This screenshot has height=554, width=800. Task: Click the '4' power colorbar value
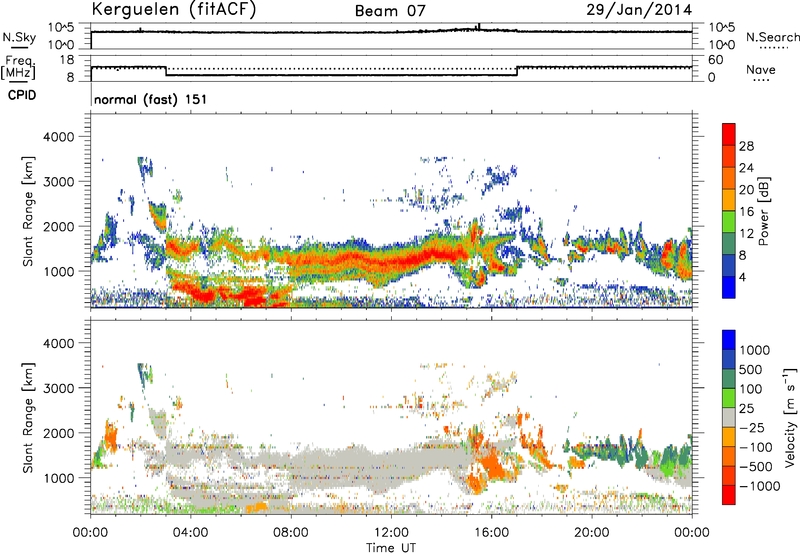742,277
